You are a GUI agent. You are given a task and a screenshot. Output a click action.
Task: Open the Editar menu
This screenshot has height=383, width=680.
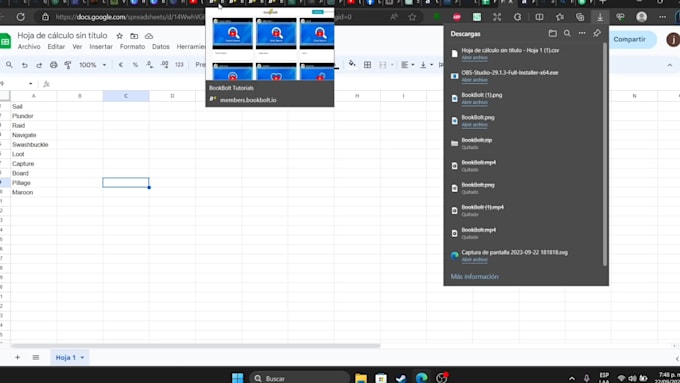pyautogui.click(x=56, y=46)
